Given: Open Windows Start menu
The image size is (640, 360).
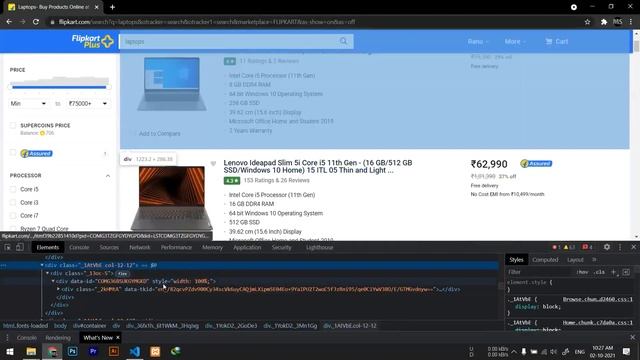Looking at the screenshot, I should 10,351.
